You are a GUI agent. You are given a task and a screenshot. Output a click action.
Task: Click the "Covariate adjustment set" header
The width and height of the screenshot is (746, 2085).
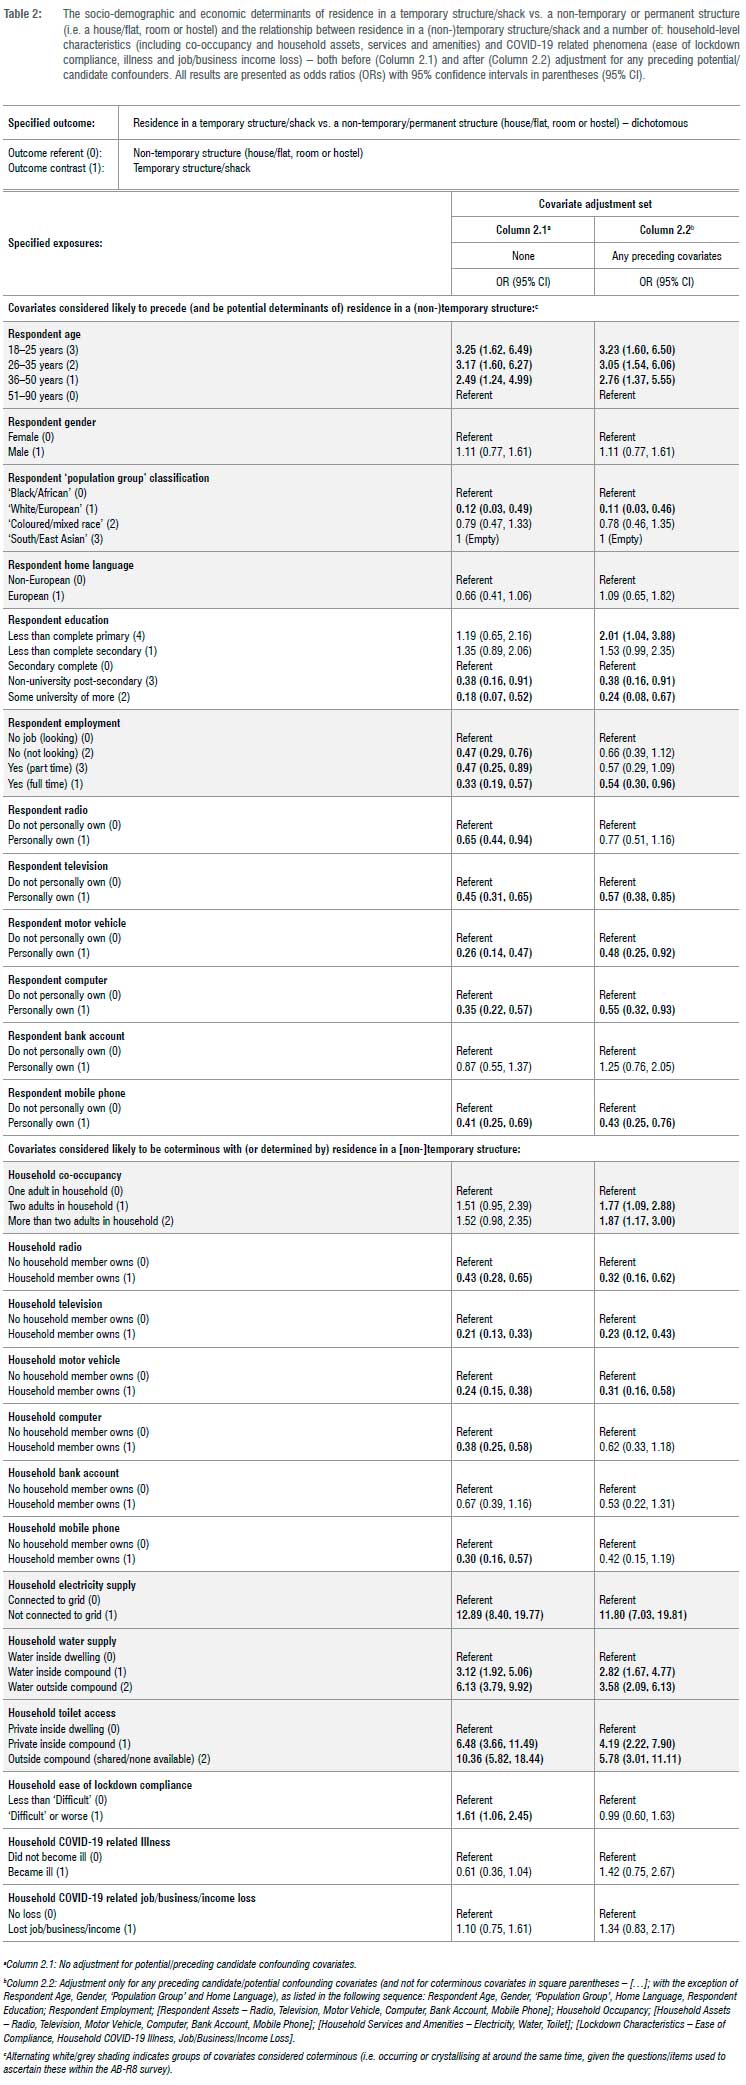pyautogui.click(x=595, y=202)
